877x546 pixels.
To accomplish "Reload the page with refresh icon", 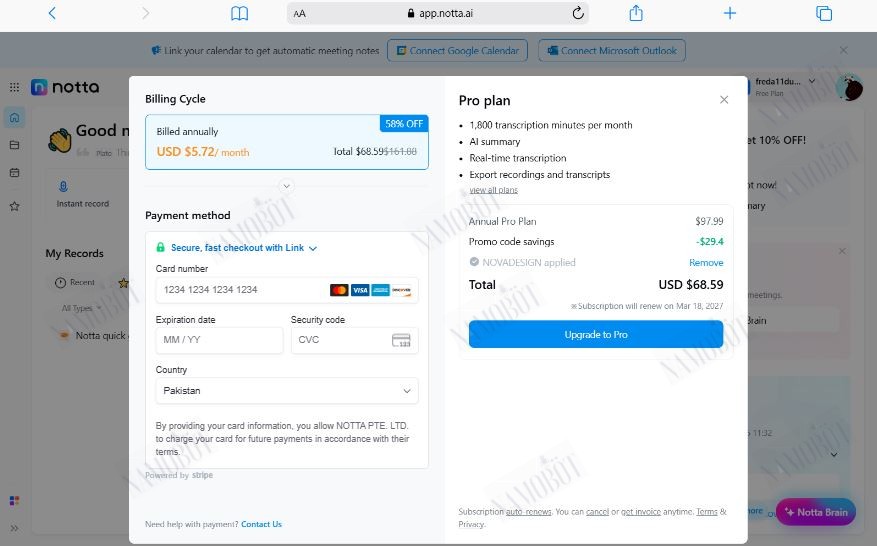I will pos(578,13).
